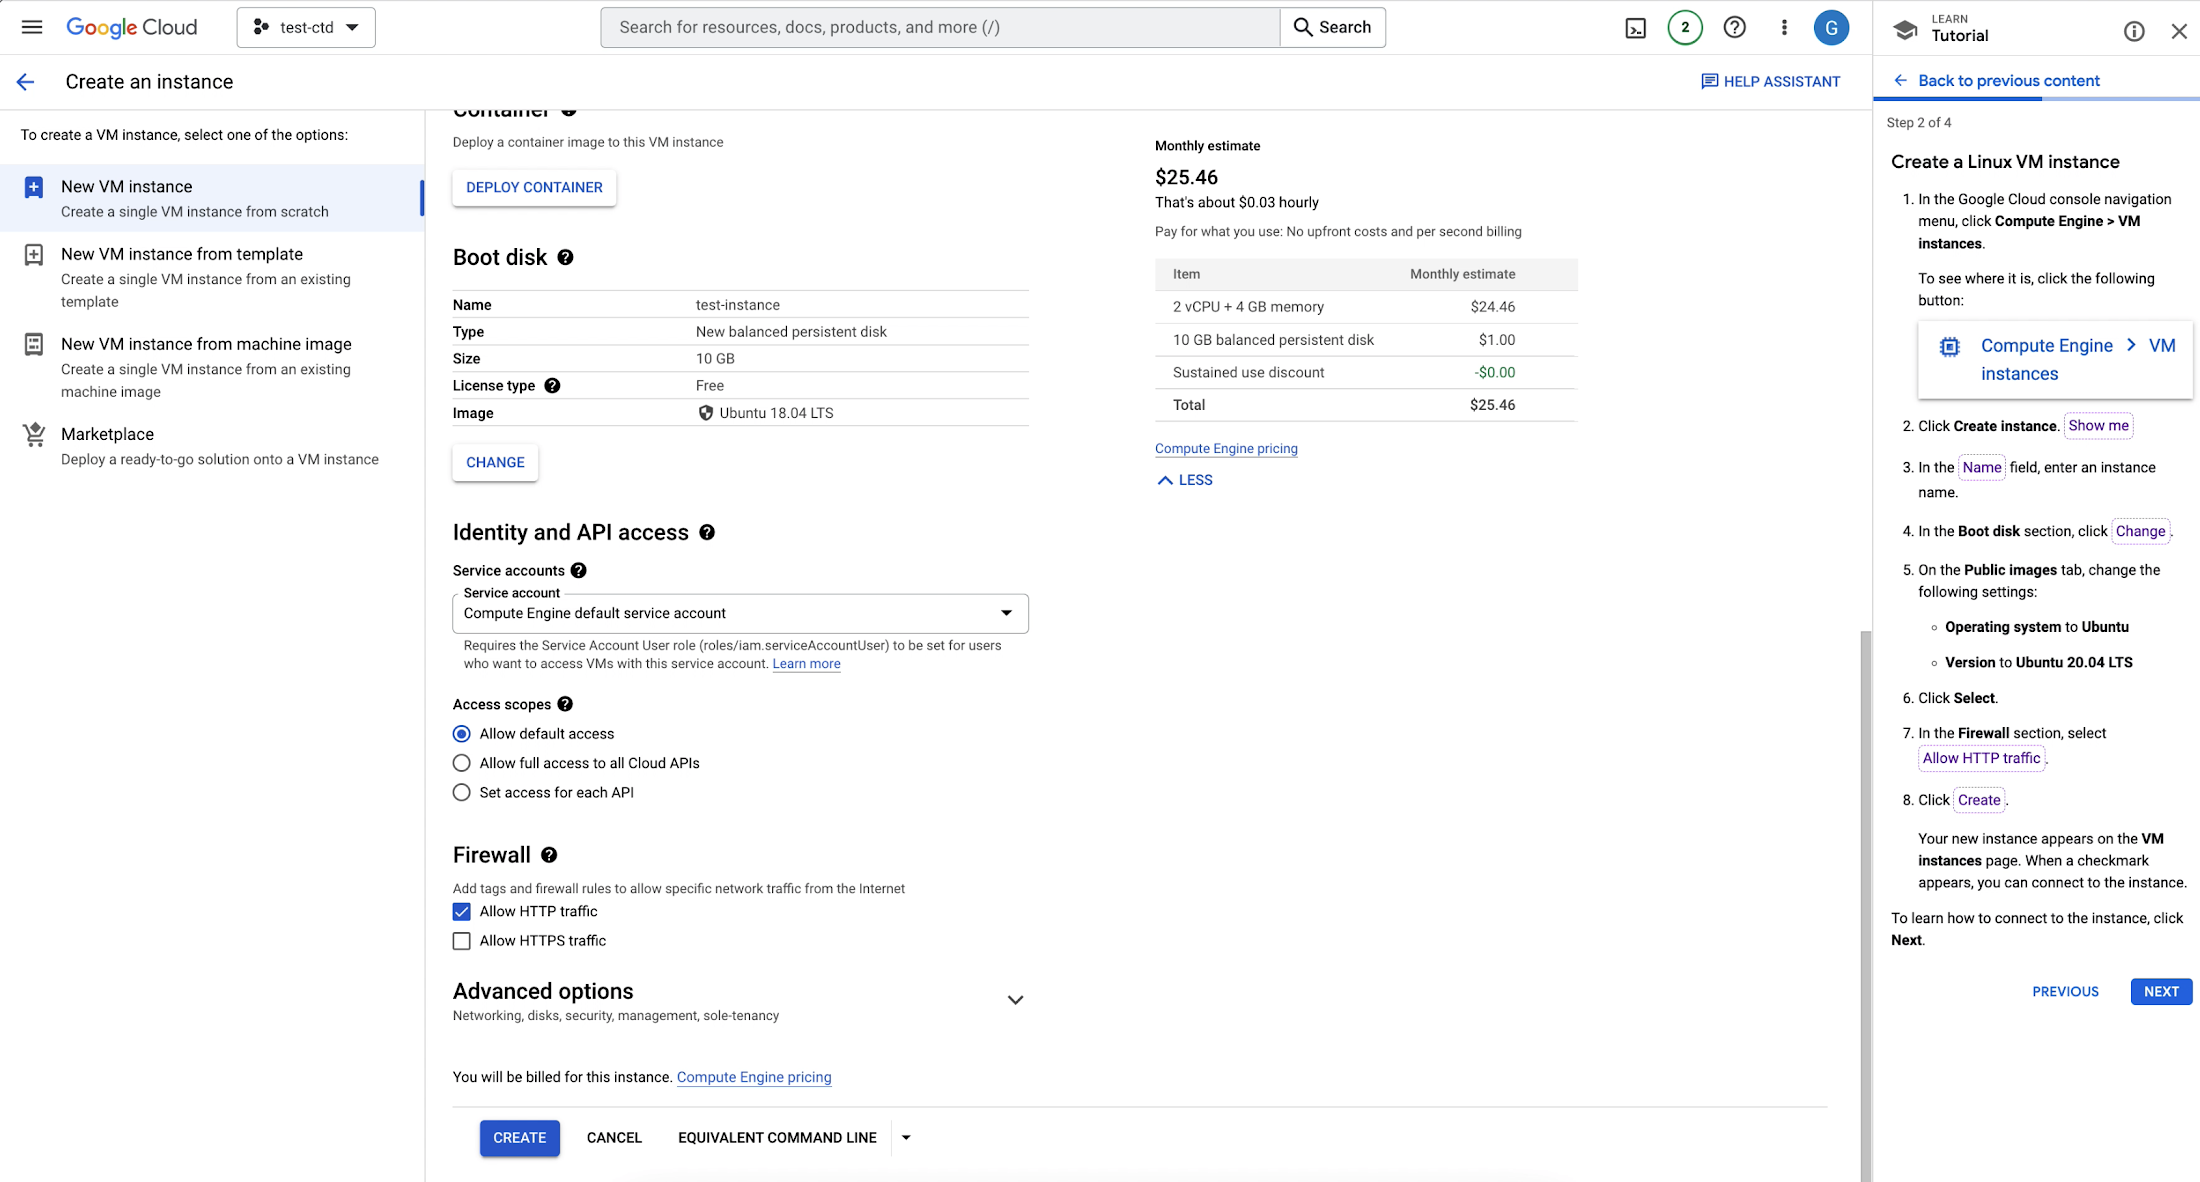Click the boot disk Change button
The height and width of the screenshot is (1182, 2200).
click(x=495, y=463)
